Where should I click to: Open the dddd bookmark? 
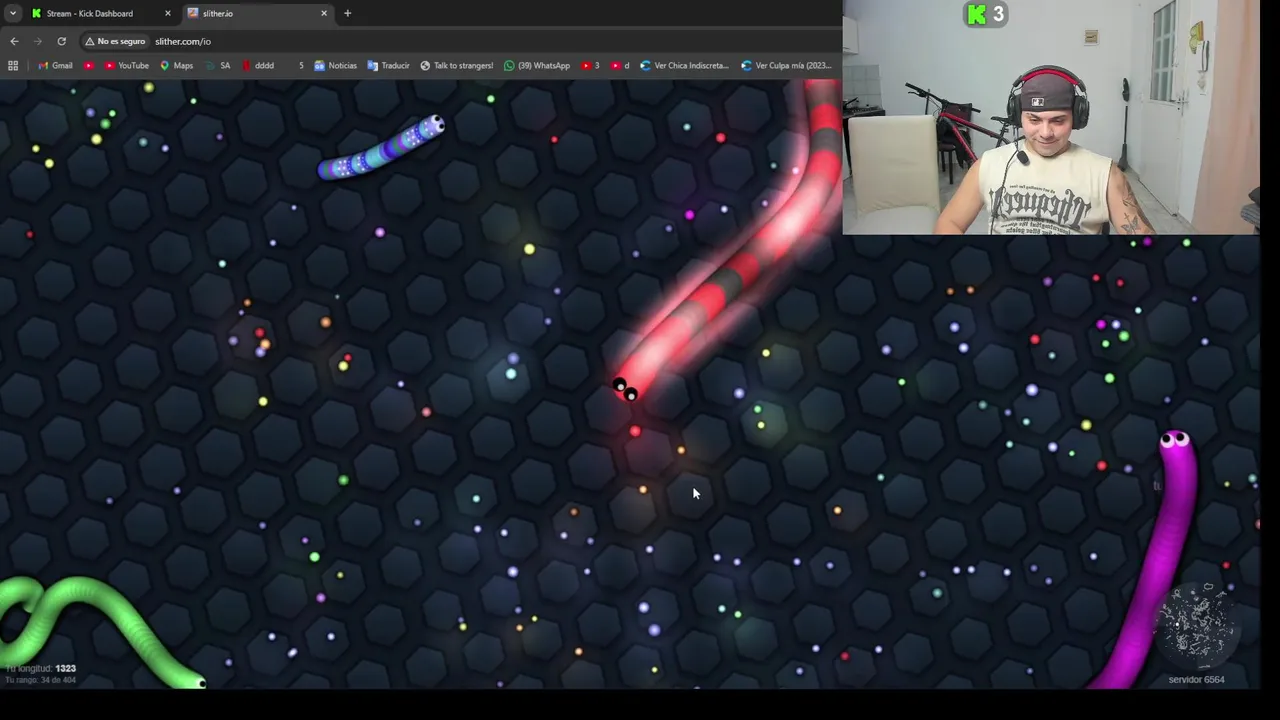click(x=258, y=65)
